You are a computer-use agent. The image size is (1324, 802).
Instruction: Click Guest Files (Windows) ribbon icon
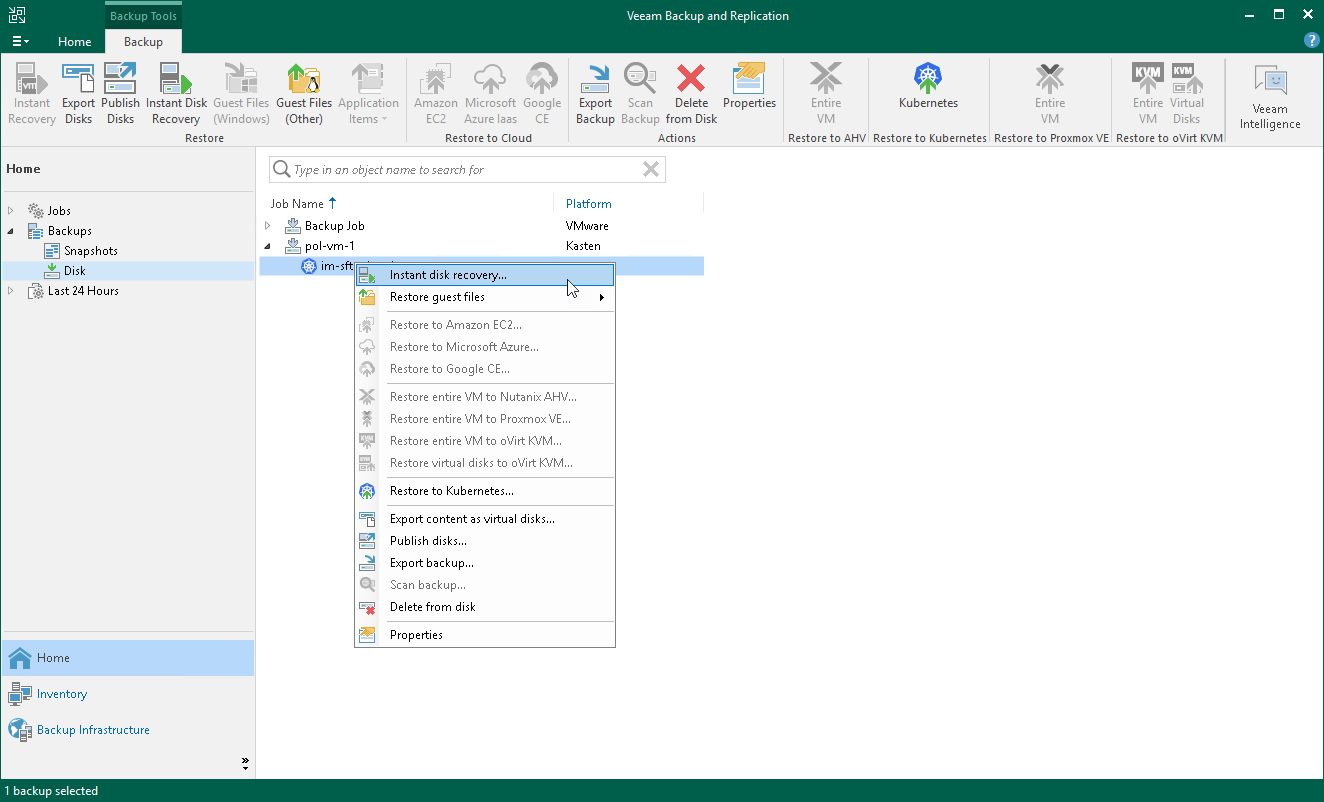241,94
